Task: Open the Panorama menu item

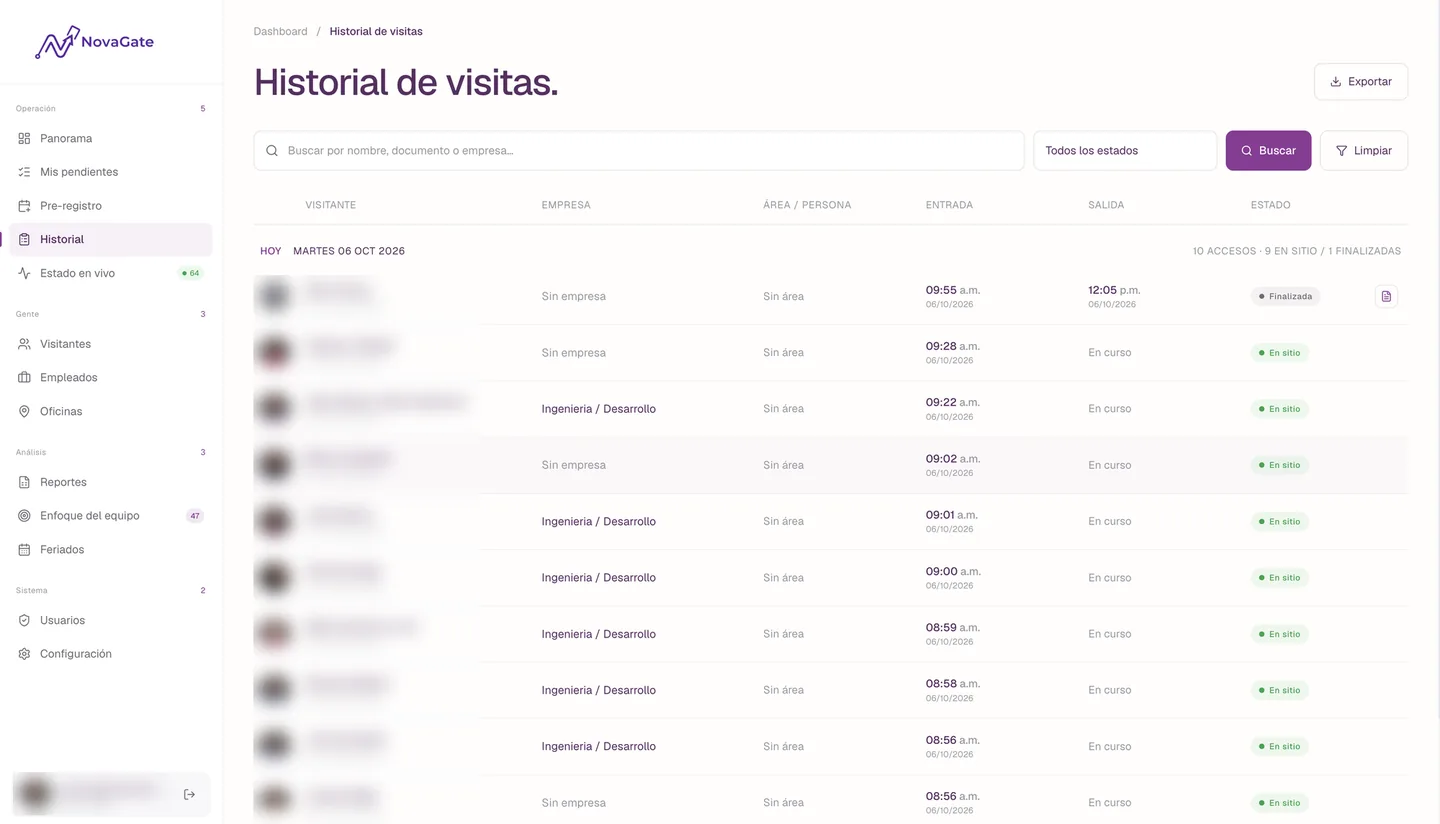Action: point(111,138)
